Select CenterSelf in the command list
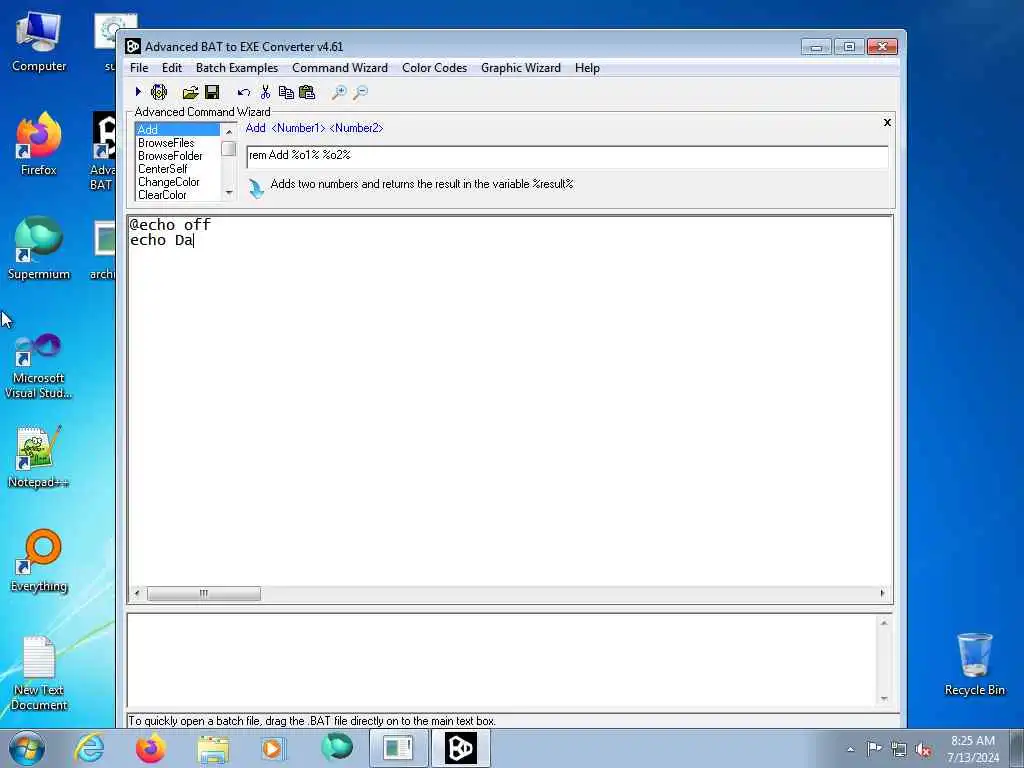The height and width of the screenshot is (768, 1024). coord(178,168)
